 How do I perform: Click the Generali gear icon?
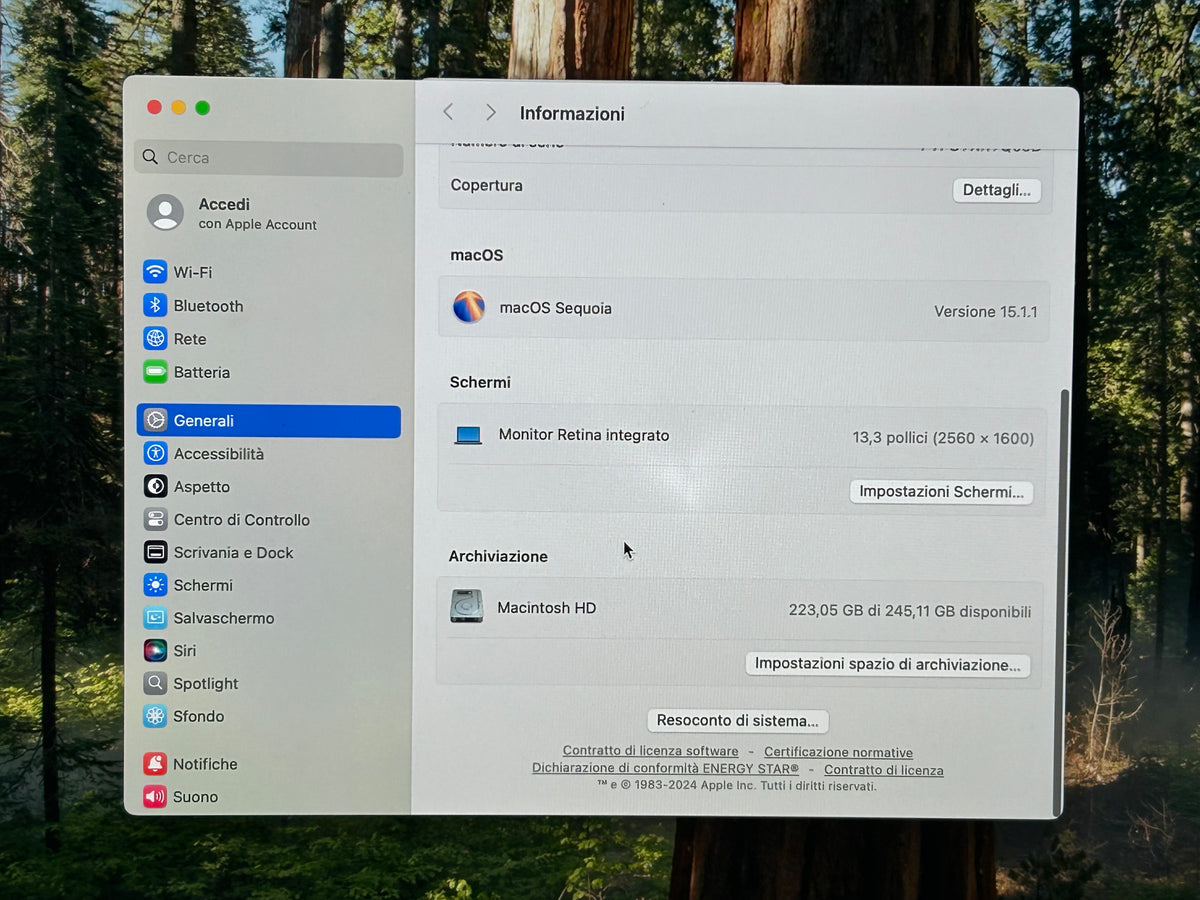[x=155, y=421]
